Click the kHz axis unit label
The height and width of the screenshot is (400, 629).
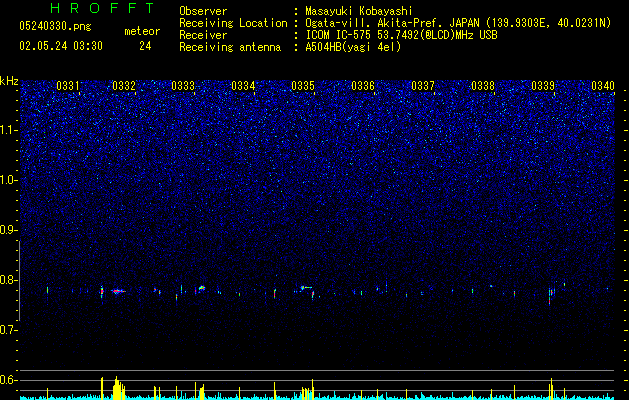[9, 81]
